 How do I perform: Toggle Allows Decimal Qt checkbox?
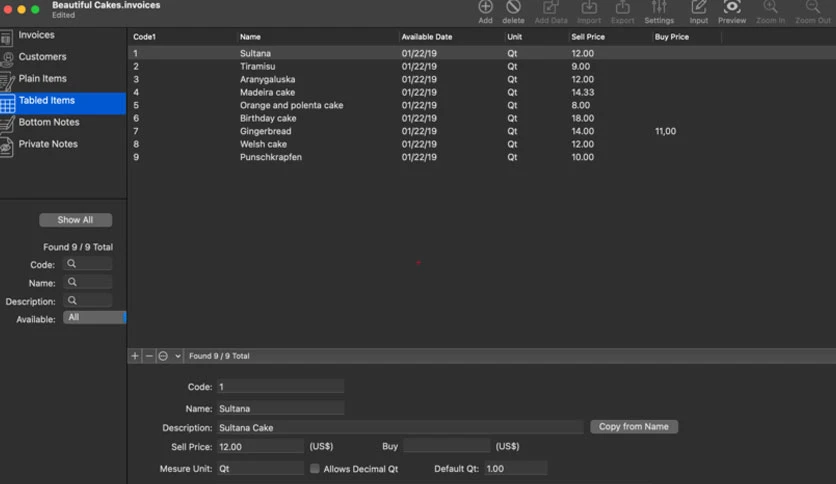point(315,469)
